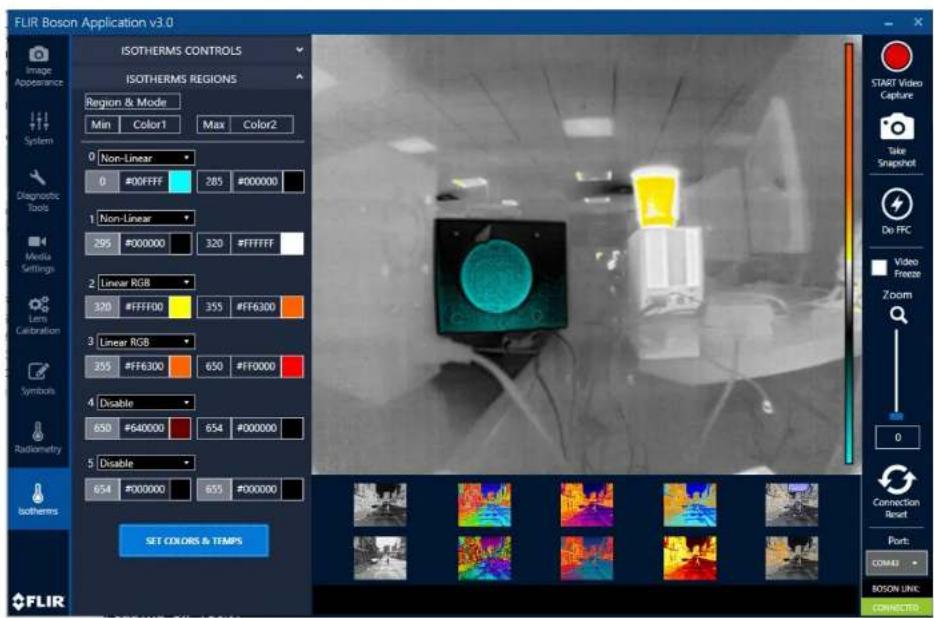Screen dimensions: 934x618
Task: Collapse the Isotherms Regions section
Action: 299,77
